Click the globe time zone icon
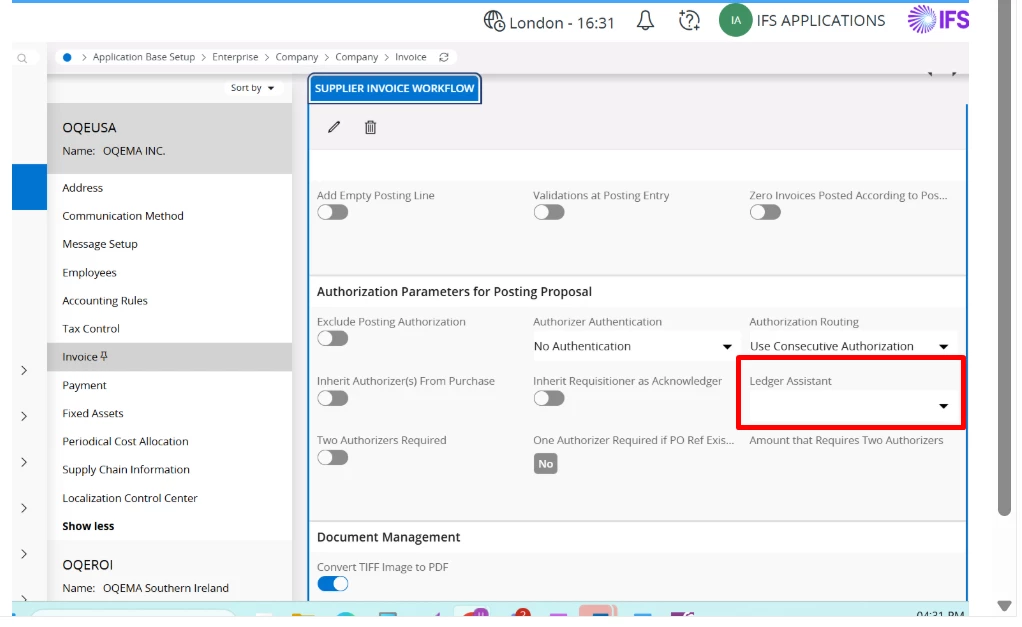 coord(494,21)
